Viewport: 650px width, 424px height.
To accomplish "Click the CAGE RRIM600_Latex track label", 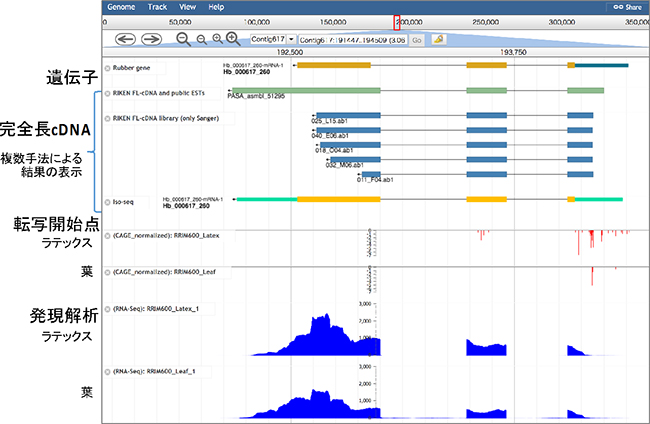I will [x=166, y=235].
